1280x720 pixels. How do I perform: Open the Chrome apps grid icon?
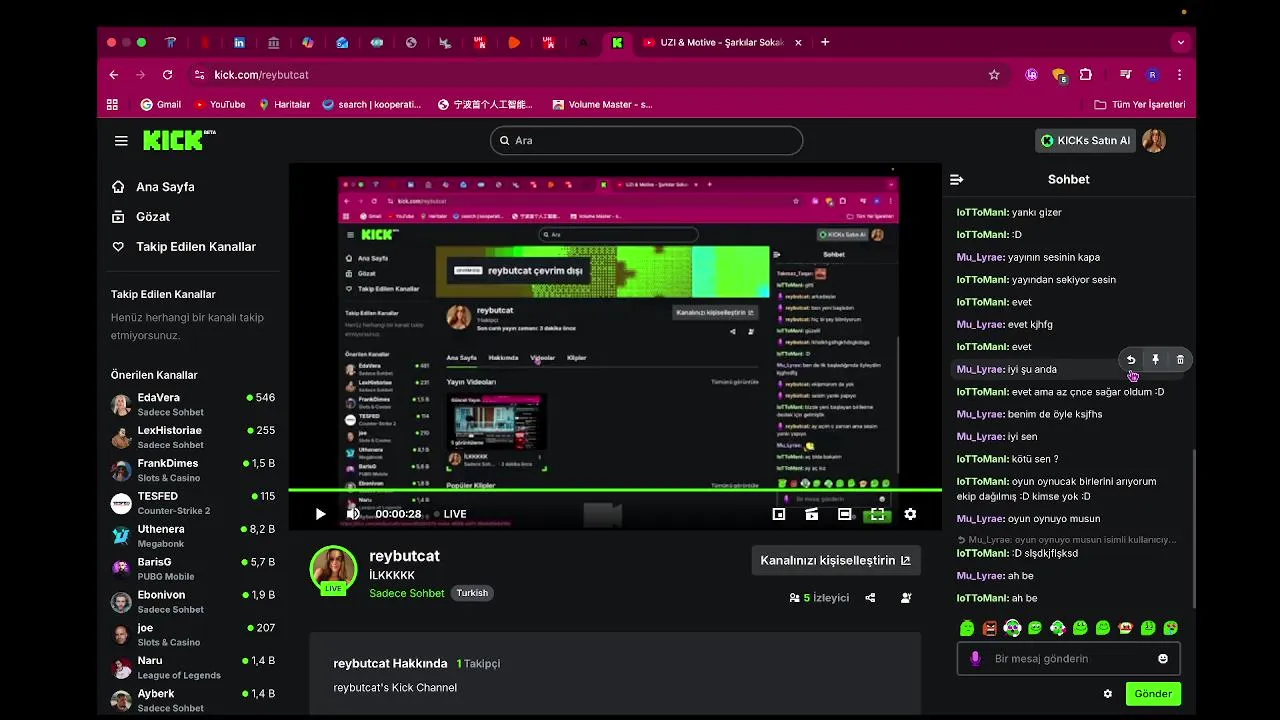(112, 104)
